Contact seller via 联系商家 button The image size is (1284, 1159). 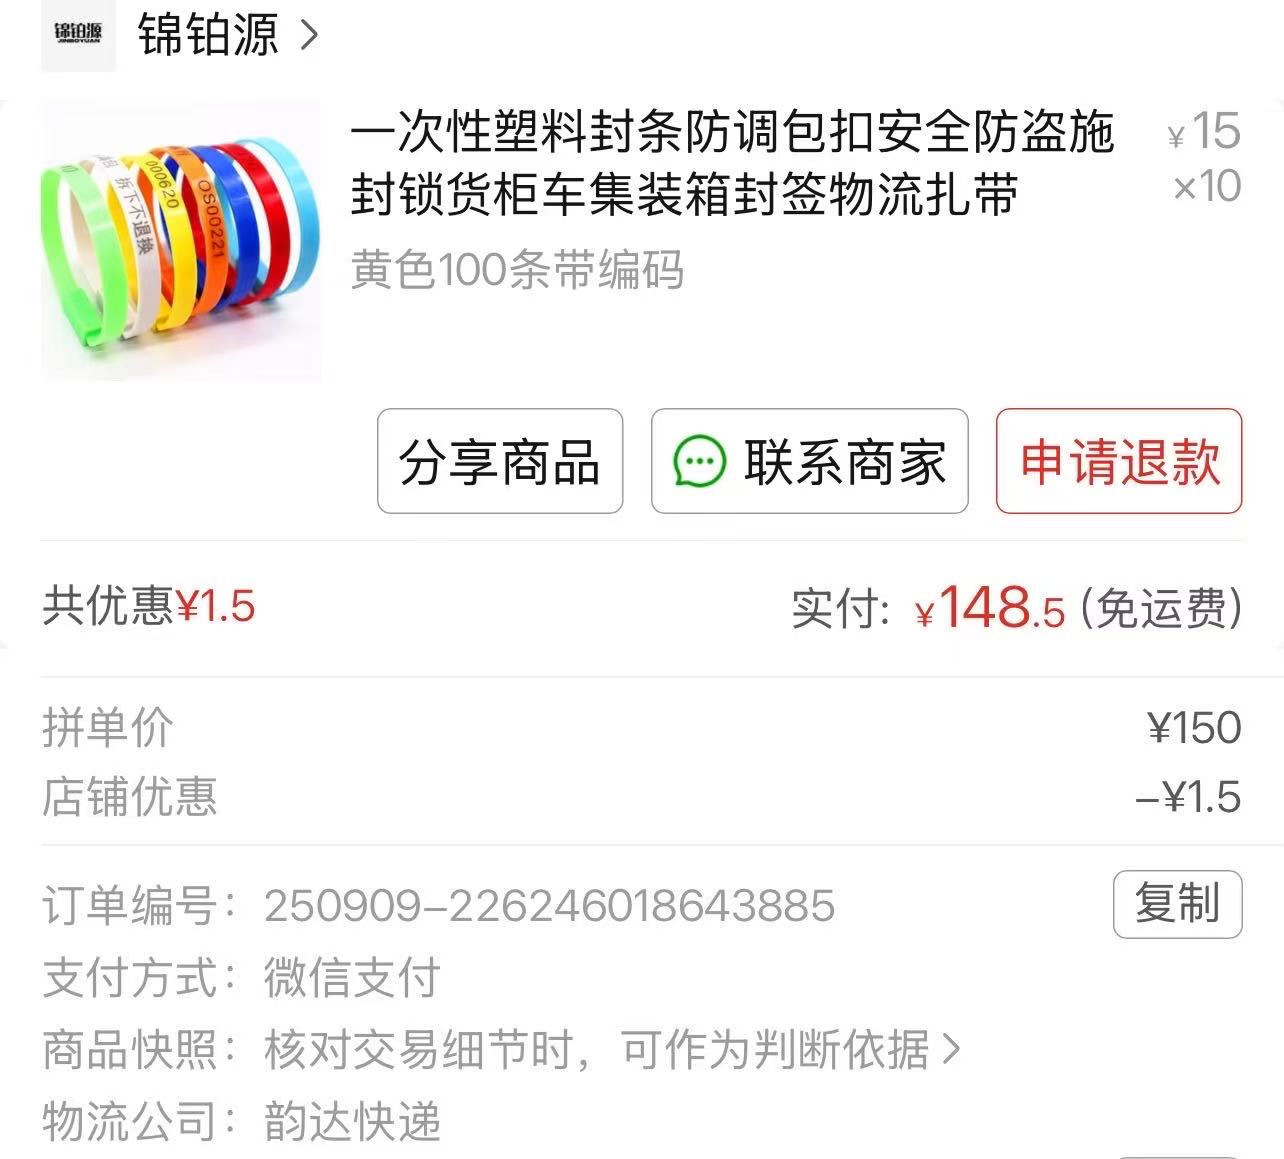click(809, 461)
